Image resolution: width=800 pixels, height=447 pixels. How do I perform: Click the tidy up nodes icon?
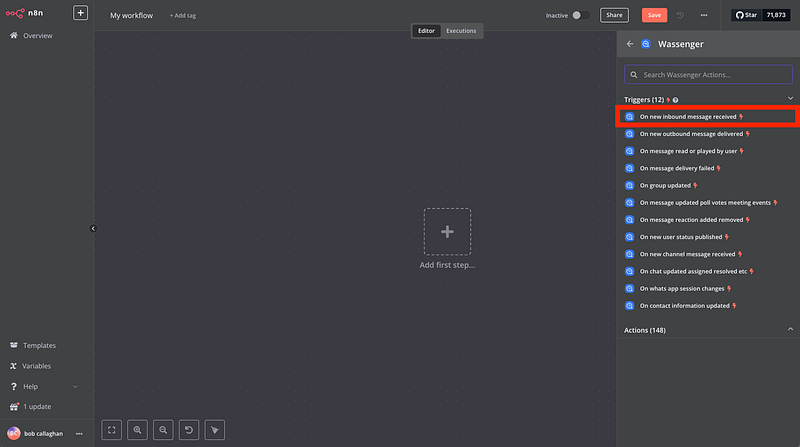pos(215,430)
